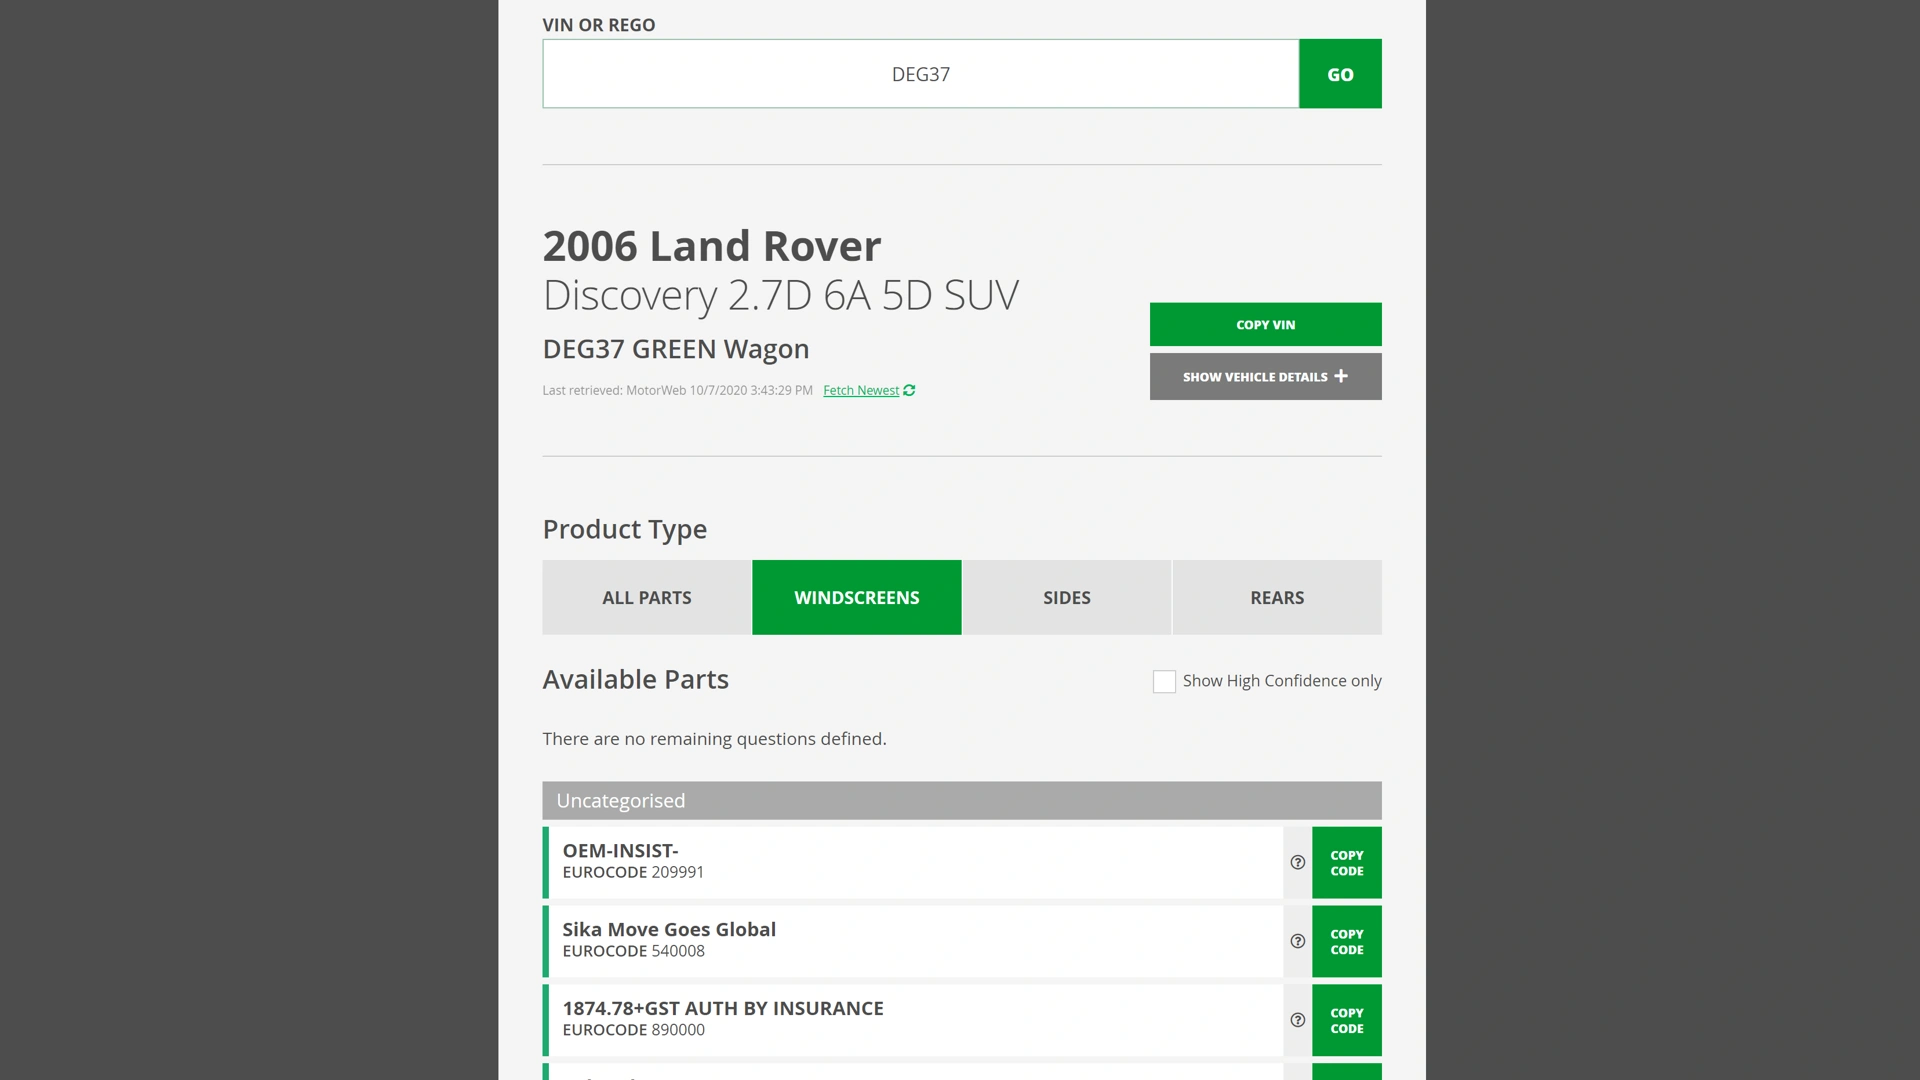Open the REARS product type tab
1920x1080 pixels.
pos(1277,597)
